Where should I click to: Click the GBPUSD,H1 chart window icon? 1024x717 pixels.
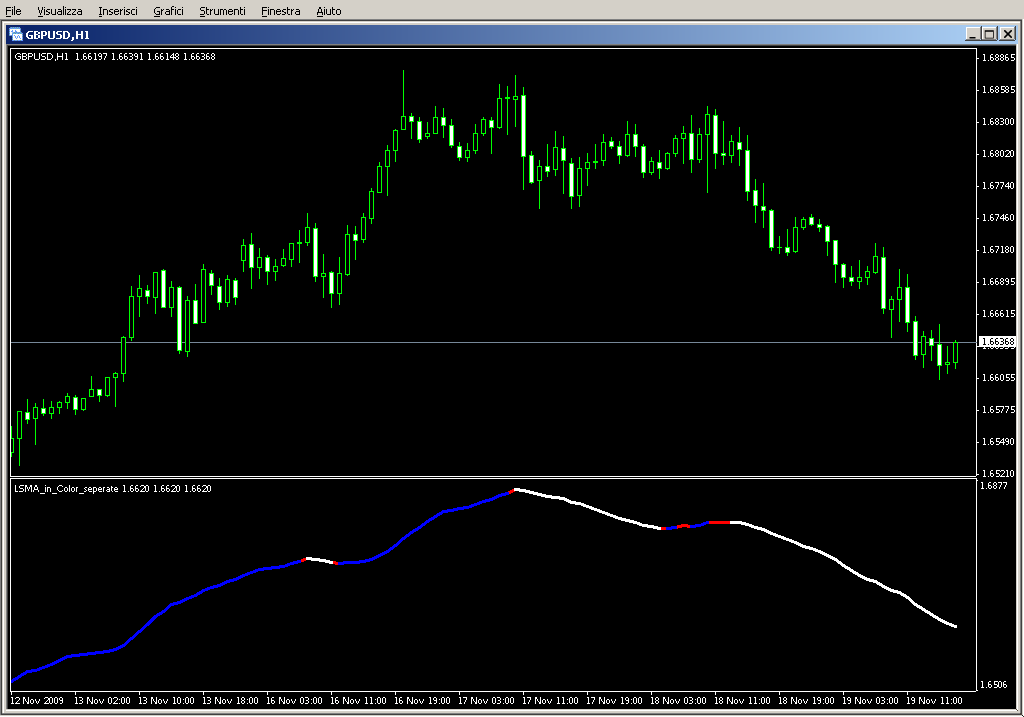coord(16,35)
